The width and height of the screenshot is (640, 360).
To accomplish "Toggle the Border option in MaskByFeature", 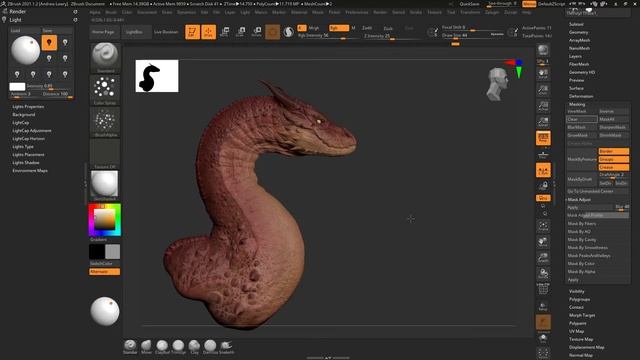I will (613, 151).
